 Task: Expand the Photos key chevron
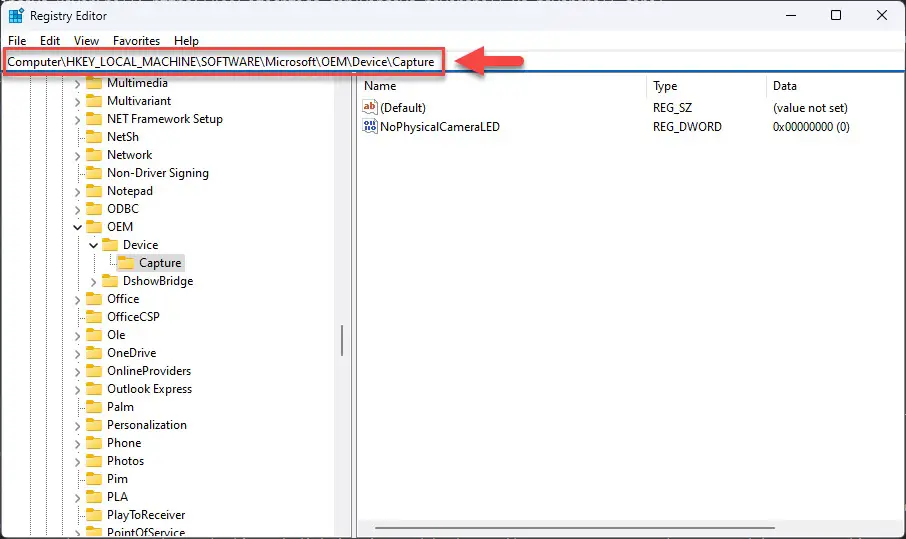77,461
